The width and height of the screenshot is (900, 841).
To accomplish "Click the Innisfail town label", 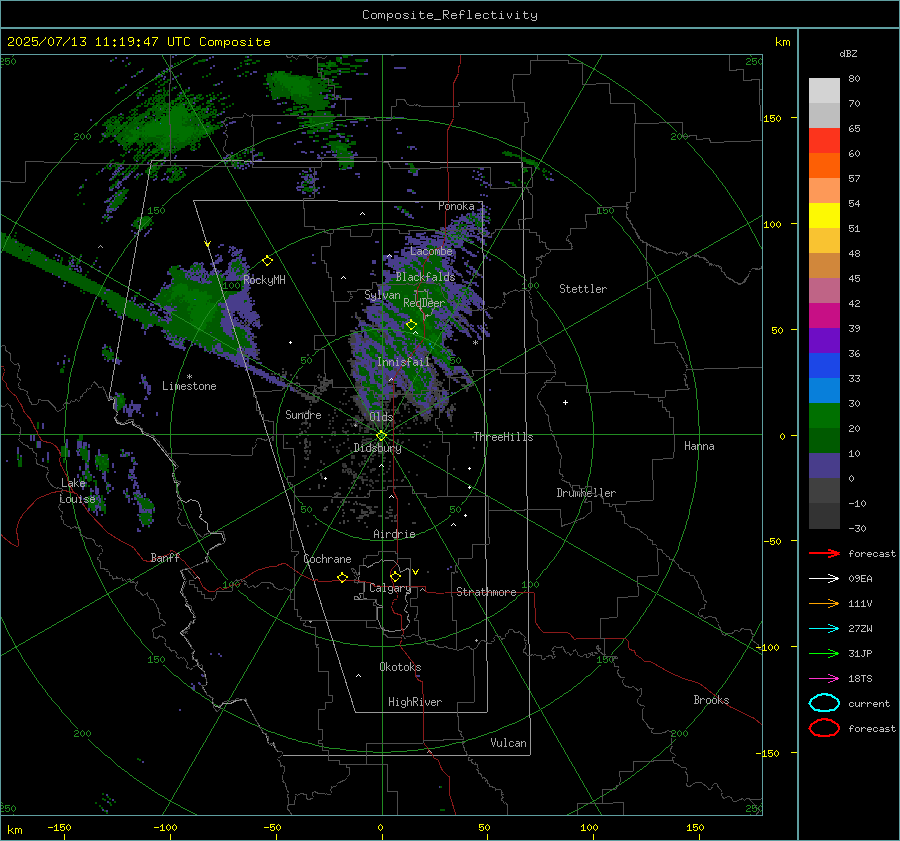I will coord(403,362).
